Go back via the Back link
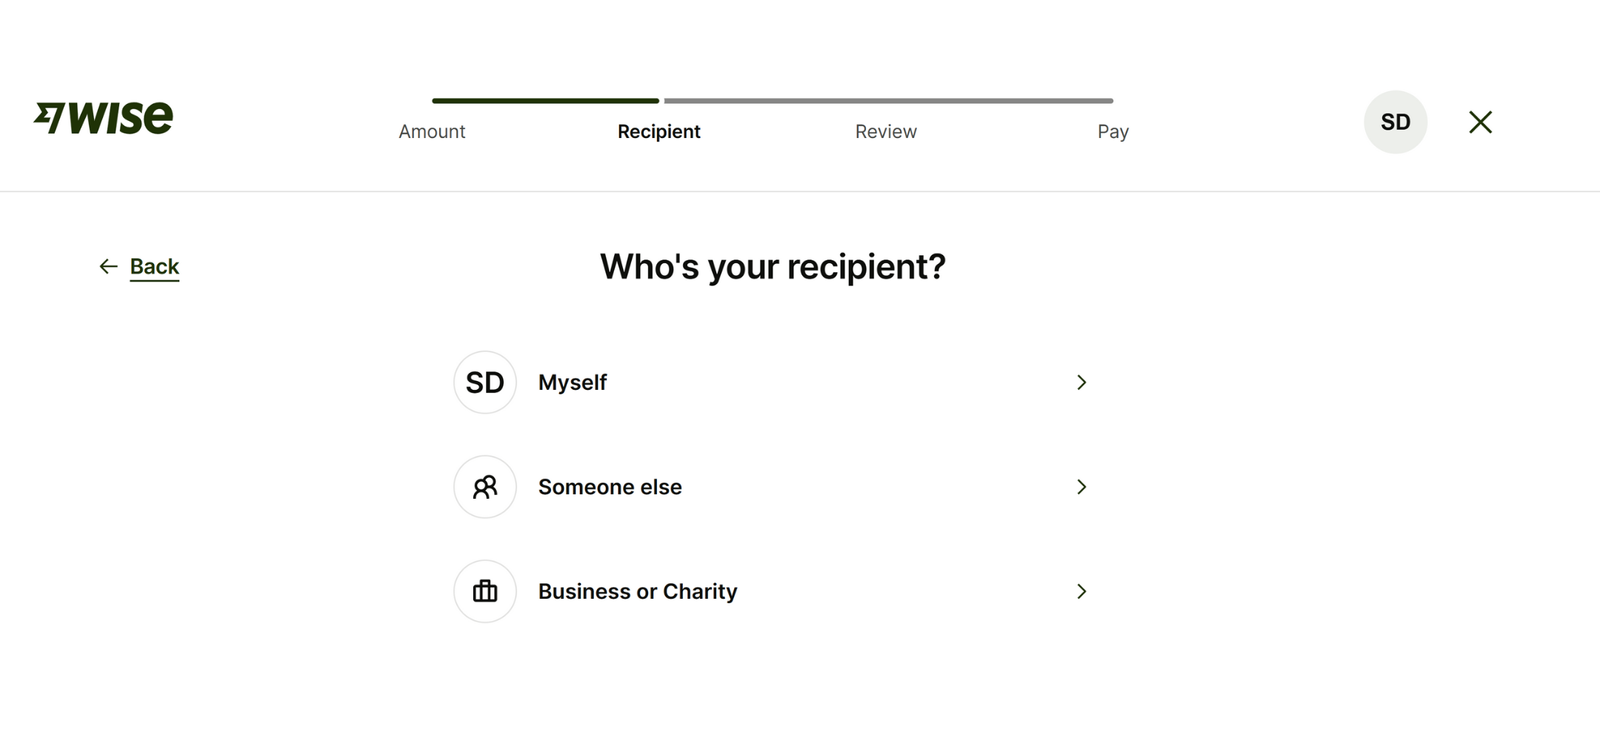 [x=154, y=266]
